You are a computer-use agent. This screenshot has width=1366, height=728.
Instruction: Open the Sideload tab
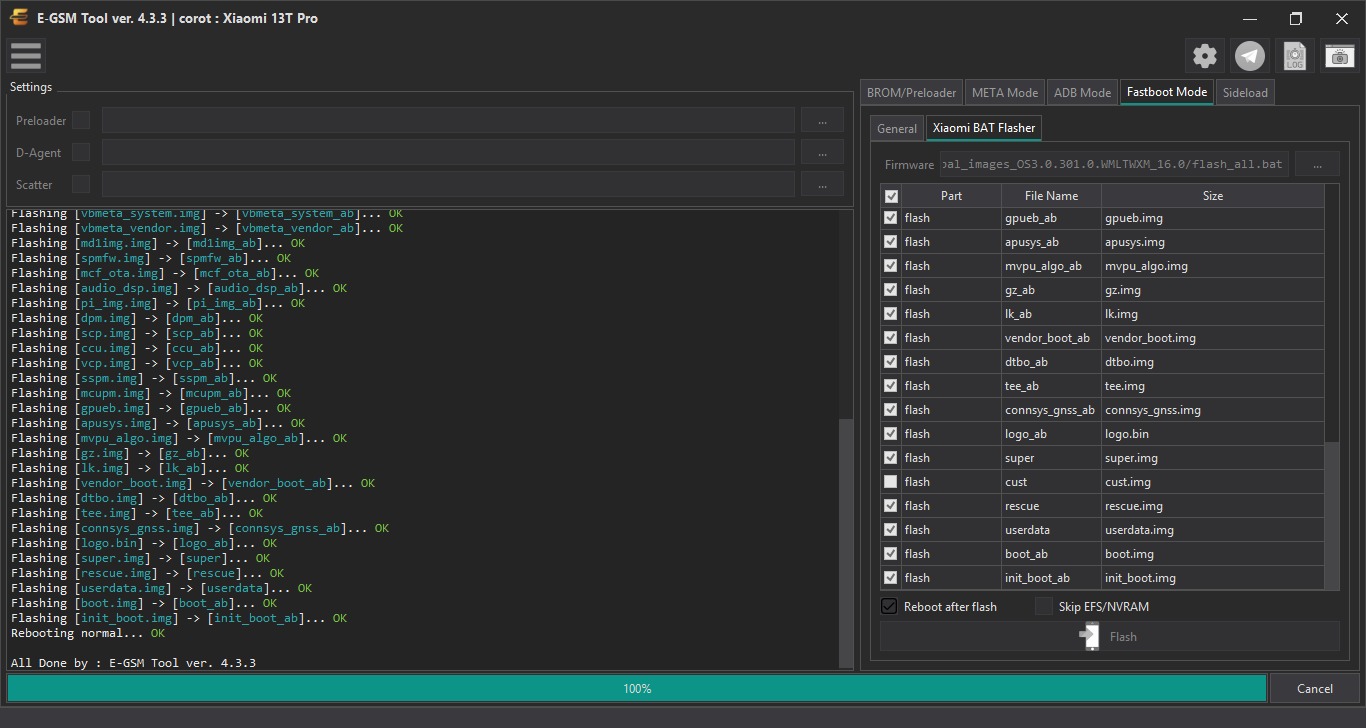pos(1246,92)
